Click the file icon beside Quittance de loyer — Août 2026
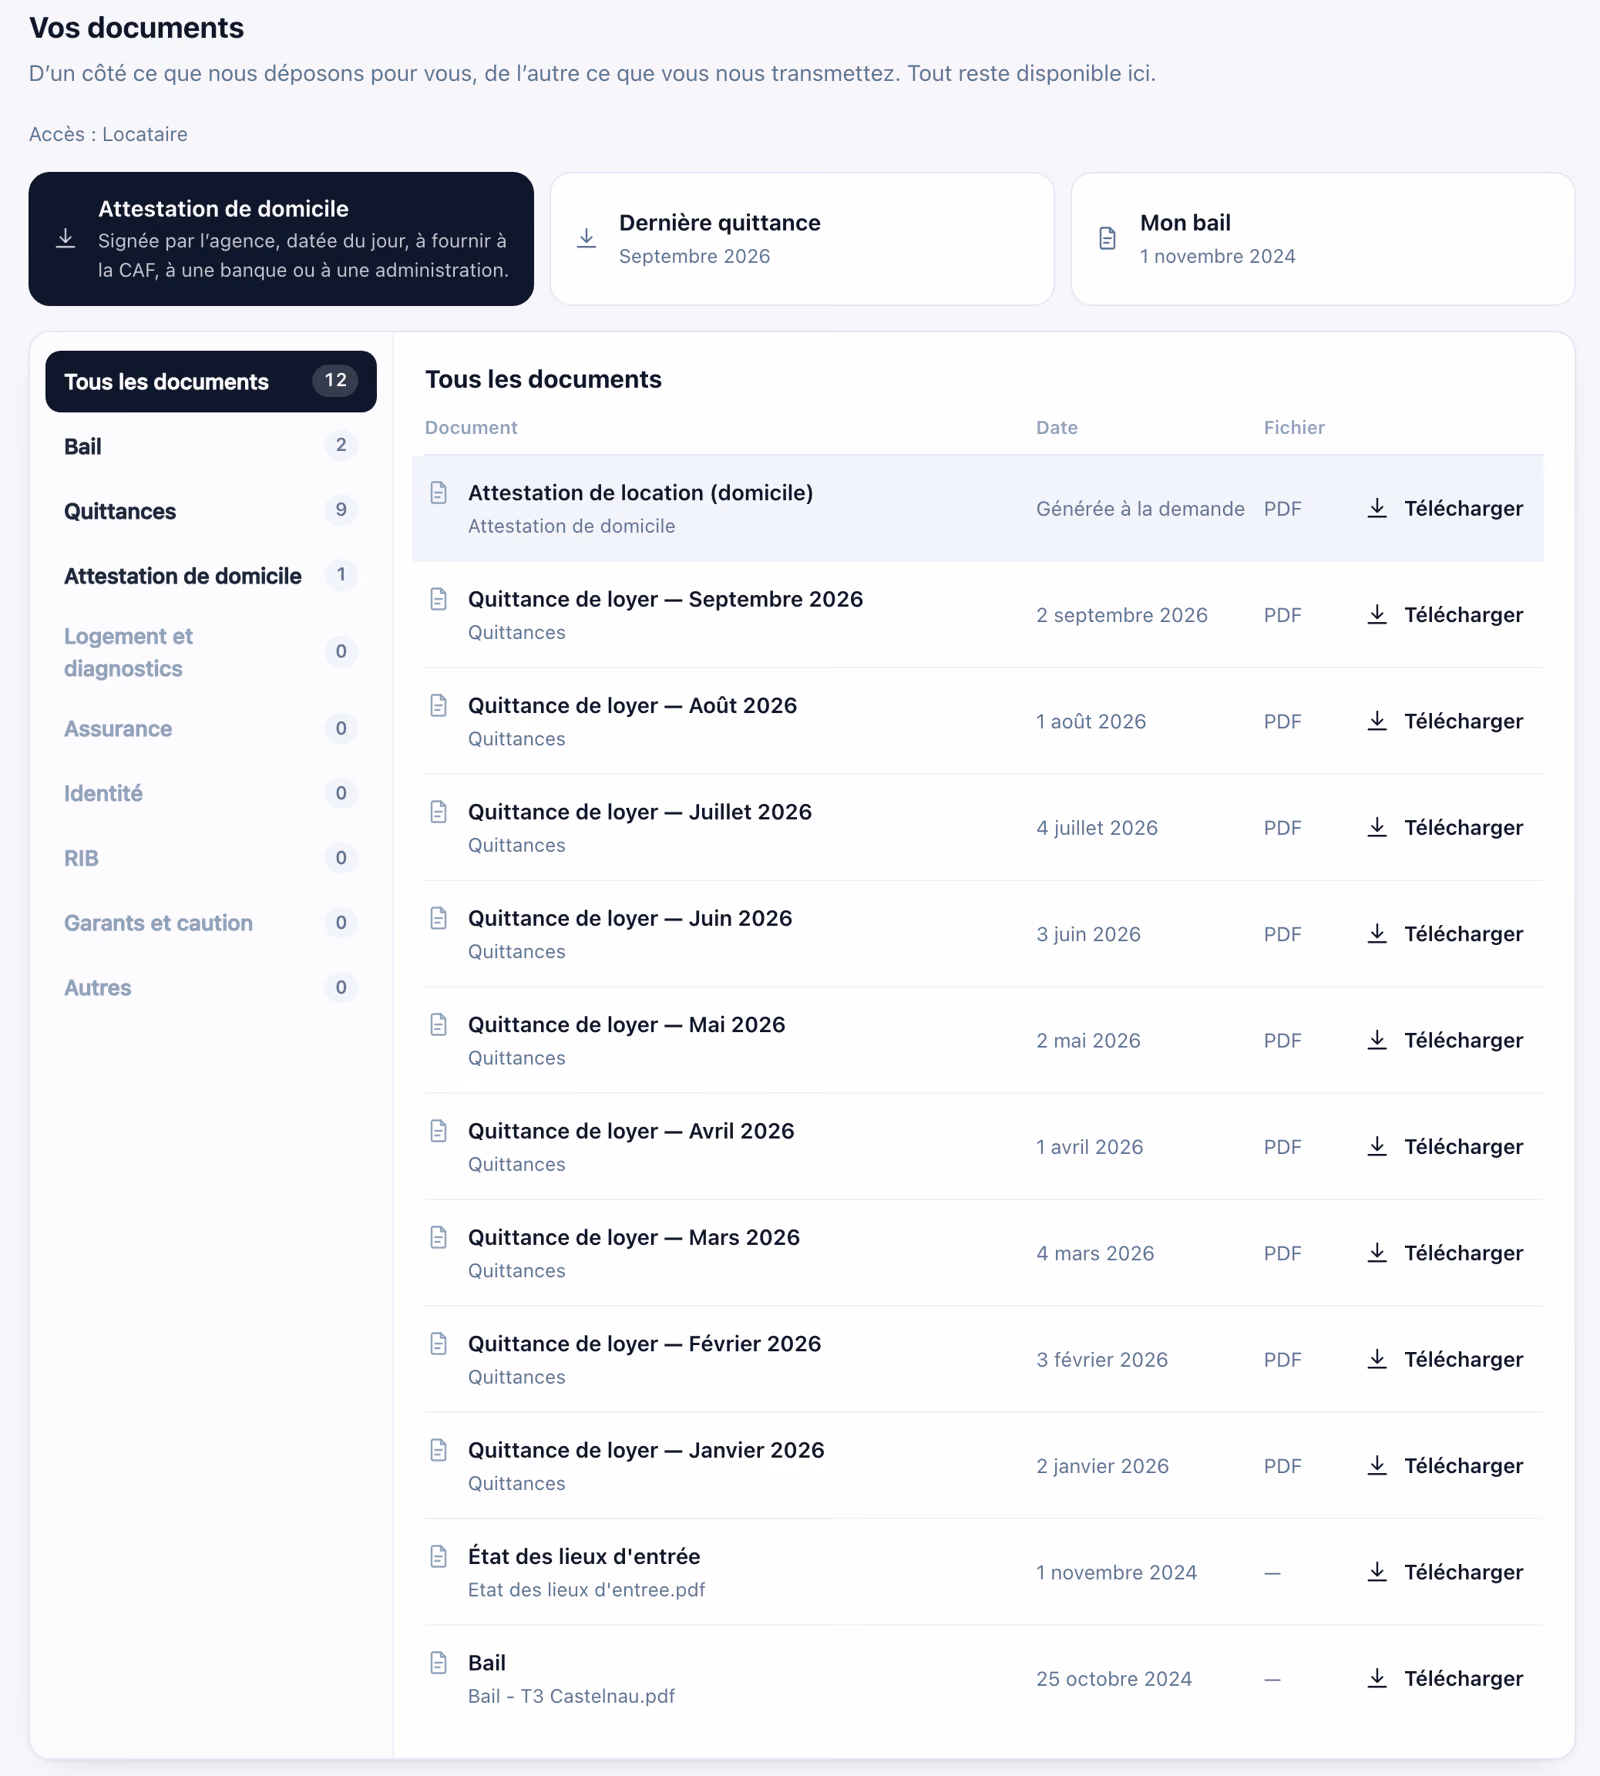This screenshot has height=1776, width=1600. pyautogui.click(x=439, y=706)
